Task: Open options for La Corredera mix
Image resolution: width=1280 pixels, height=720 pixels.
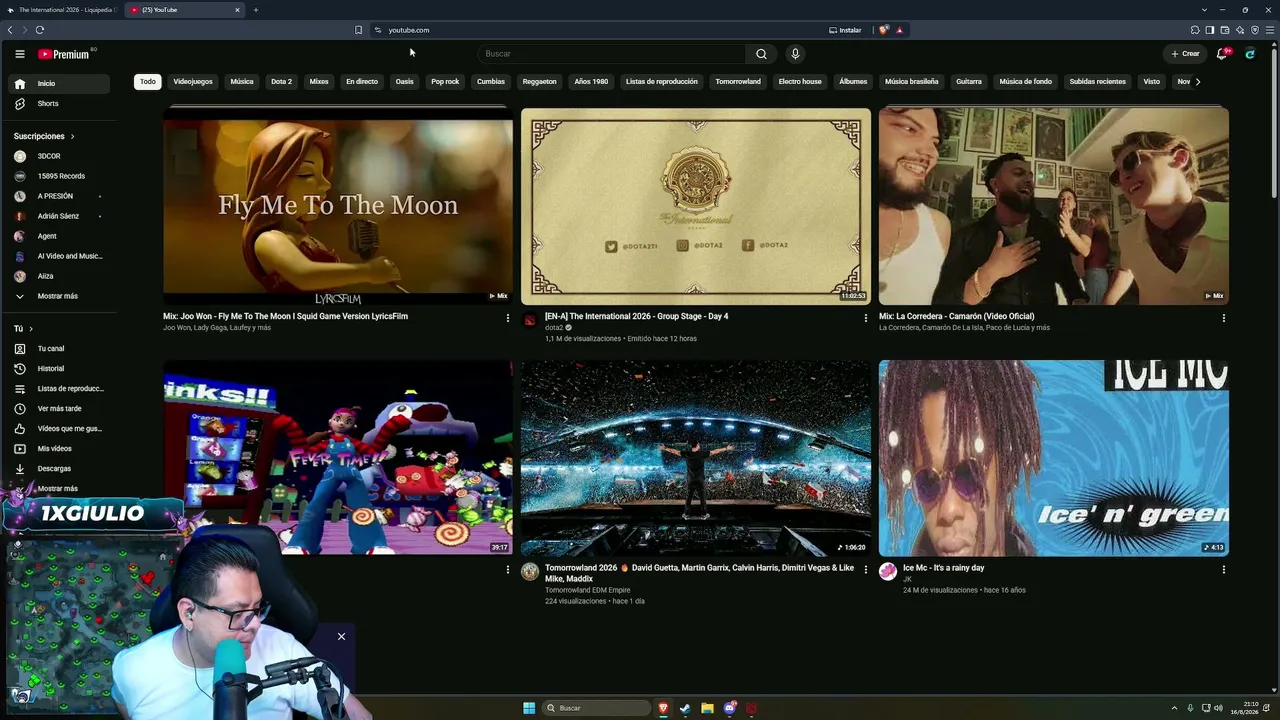Action: (1223, 318)
